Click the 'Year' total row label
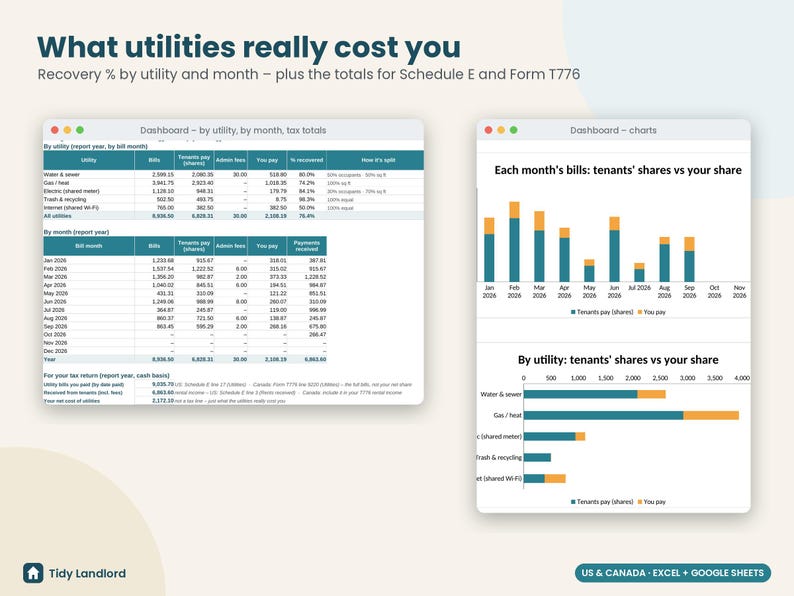 point(50,359)
